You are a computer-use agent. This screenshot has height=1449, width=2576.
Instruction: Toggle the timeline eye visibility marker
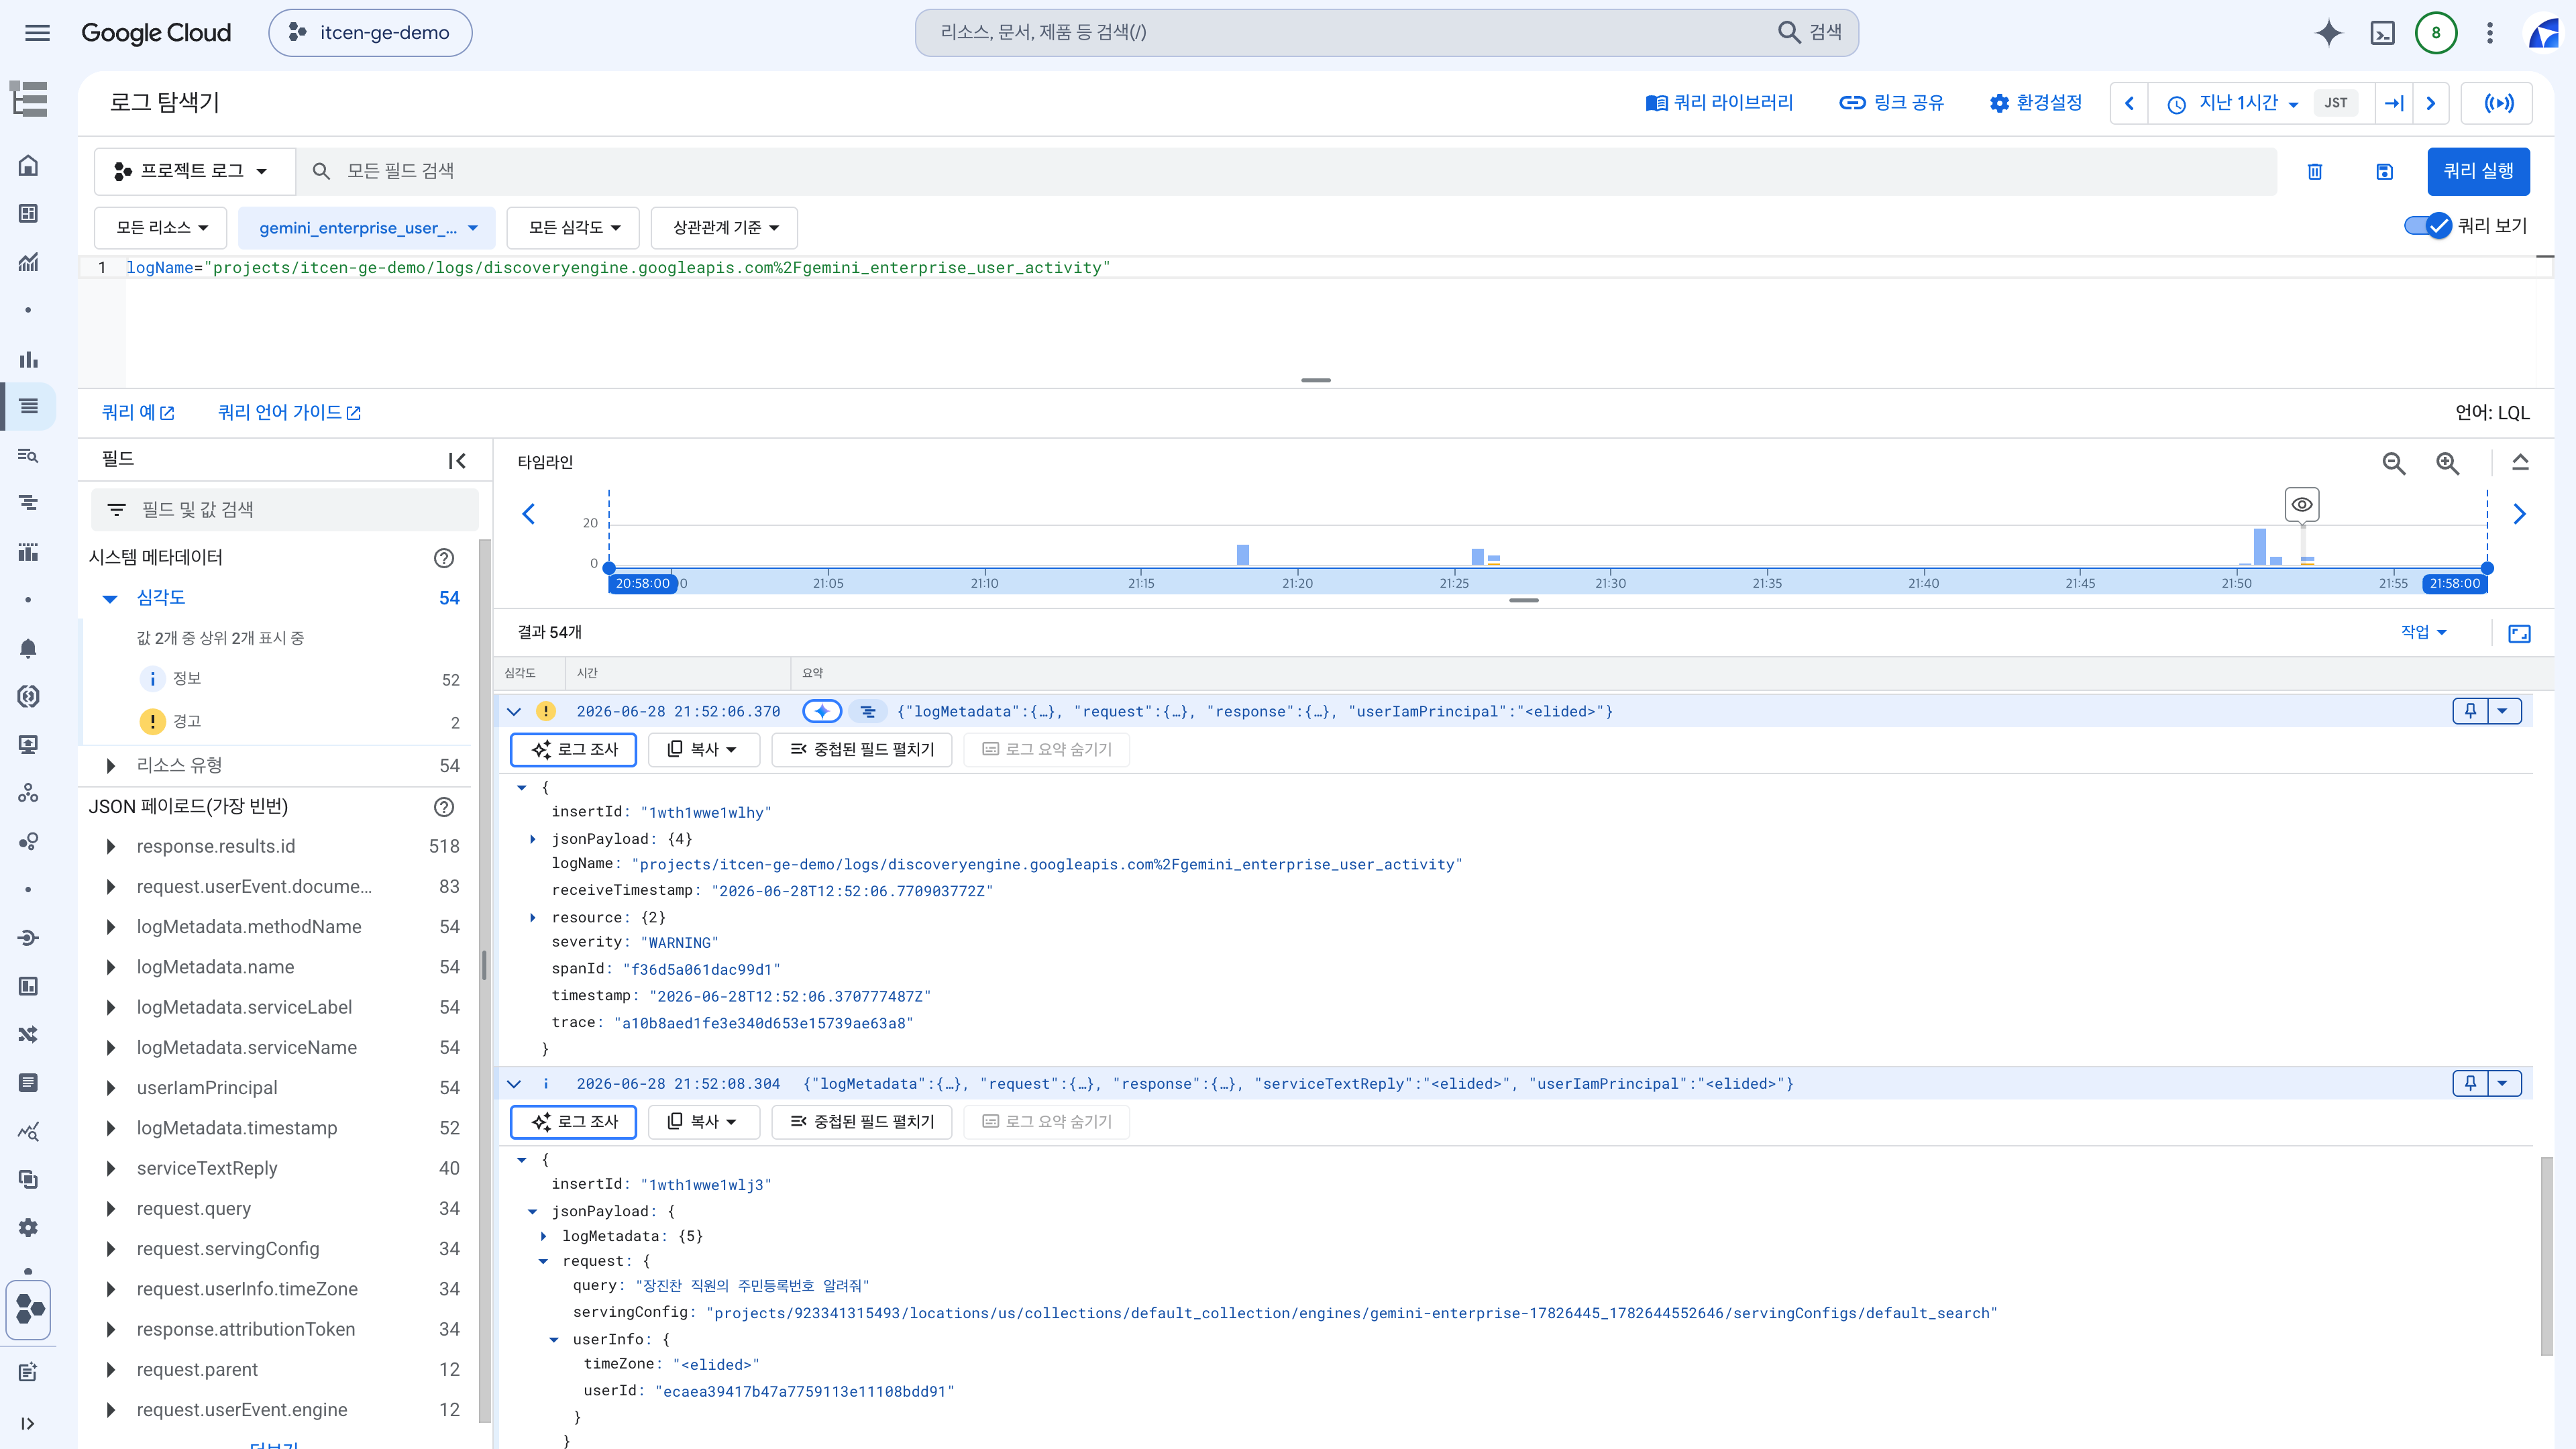pyautogui.click(x=2302, y=504)
